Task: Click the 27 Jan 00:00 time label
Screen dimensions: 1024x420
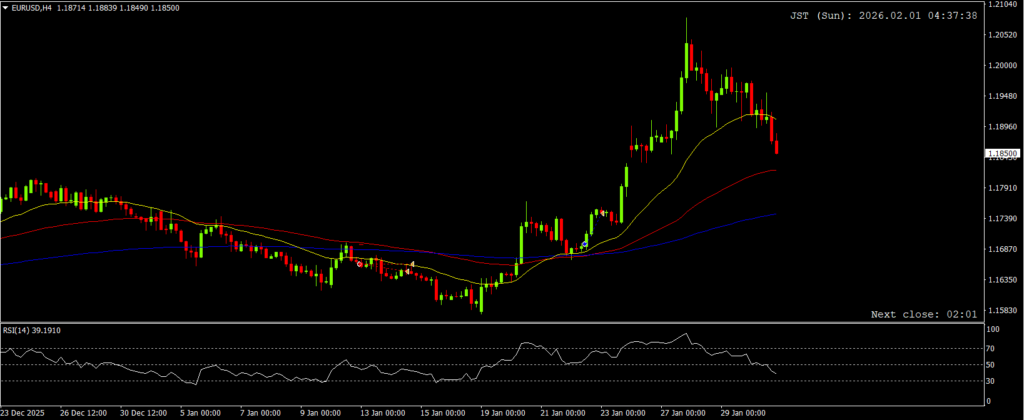Action: click(x=686, y=412)
